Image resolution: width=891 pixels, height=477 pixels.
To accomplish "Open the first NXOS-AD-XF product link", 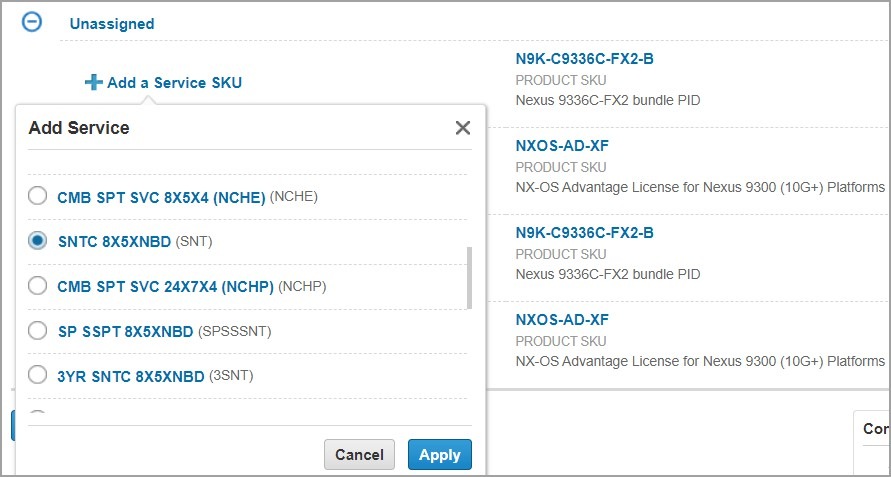I will click(x=562, y=146).
